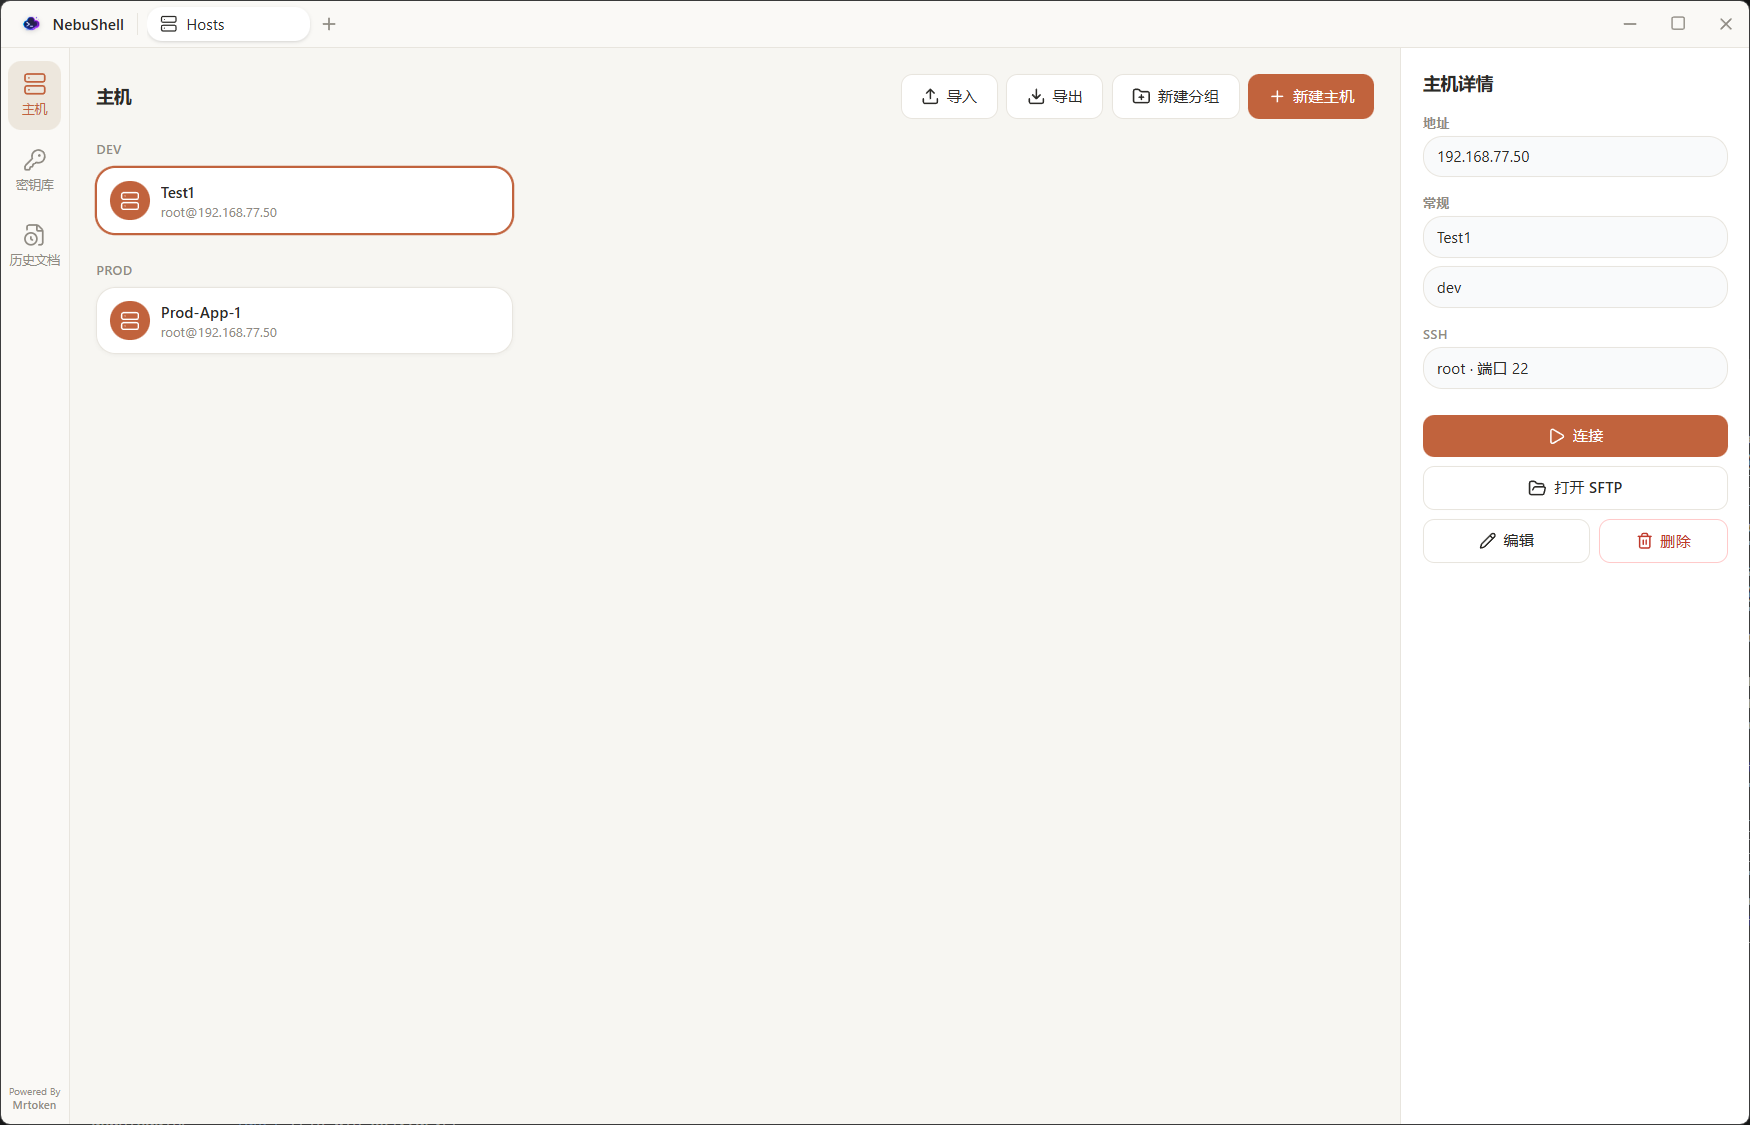Click the NebuShell logo icon
The height and width of the screenshot is (1125, 1750).
(x=32, y=24)
